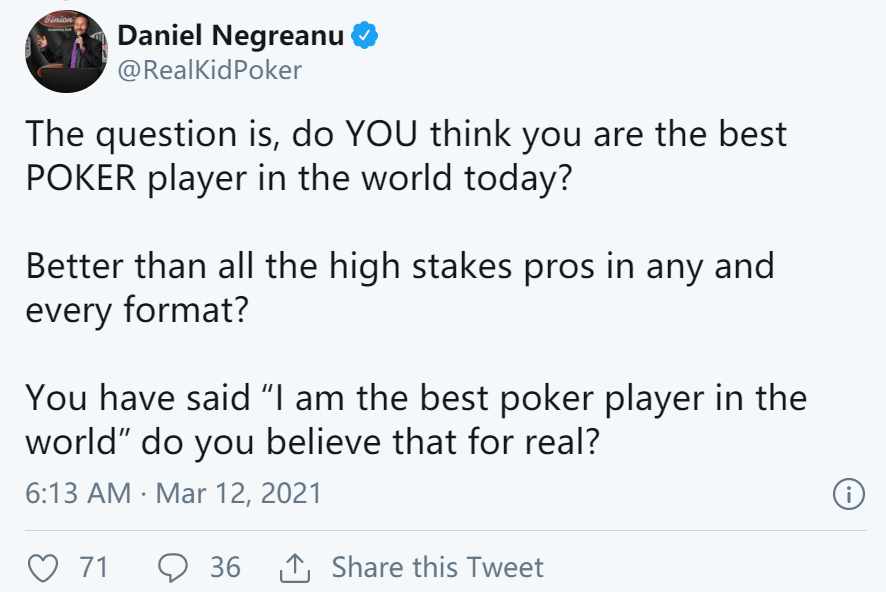Like the tweet with the heart icon
The width and height of the screenshot is (886, 592).
[x=43, y=568]
